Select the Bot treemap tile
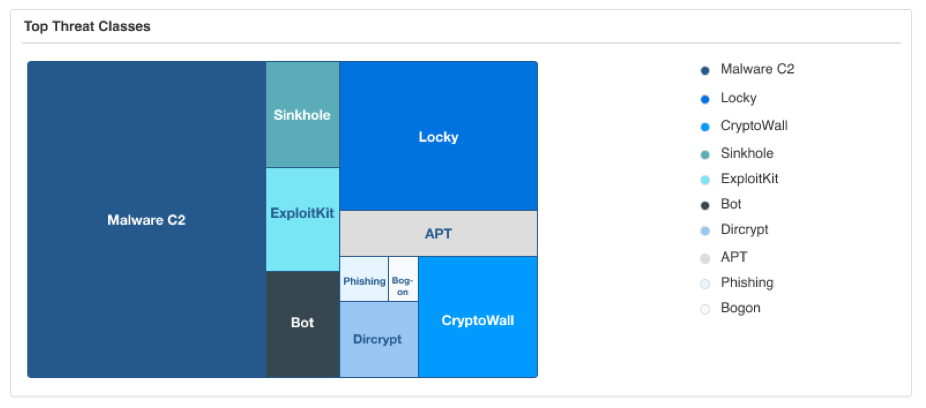Image resolution: width=926 pixels, height=408 pixels. 302,323
